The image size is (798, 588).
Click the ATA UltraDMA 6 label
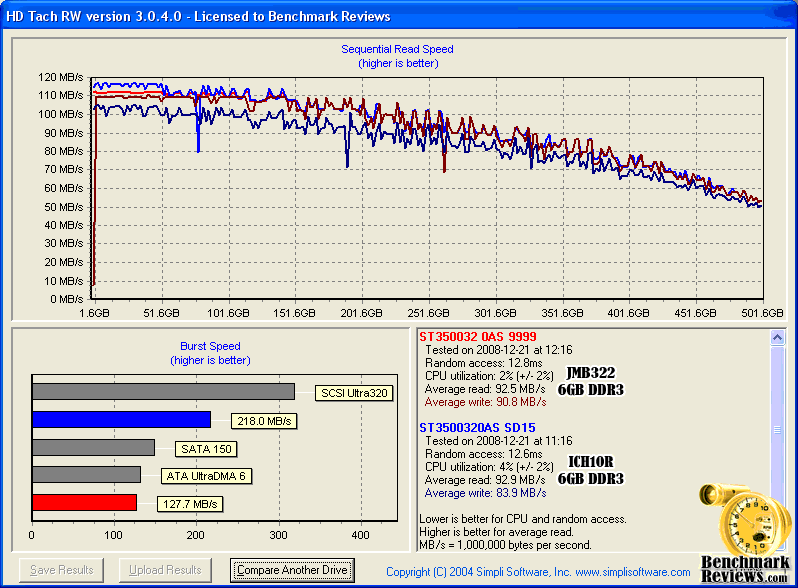pos(206,477)
